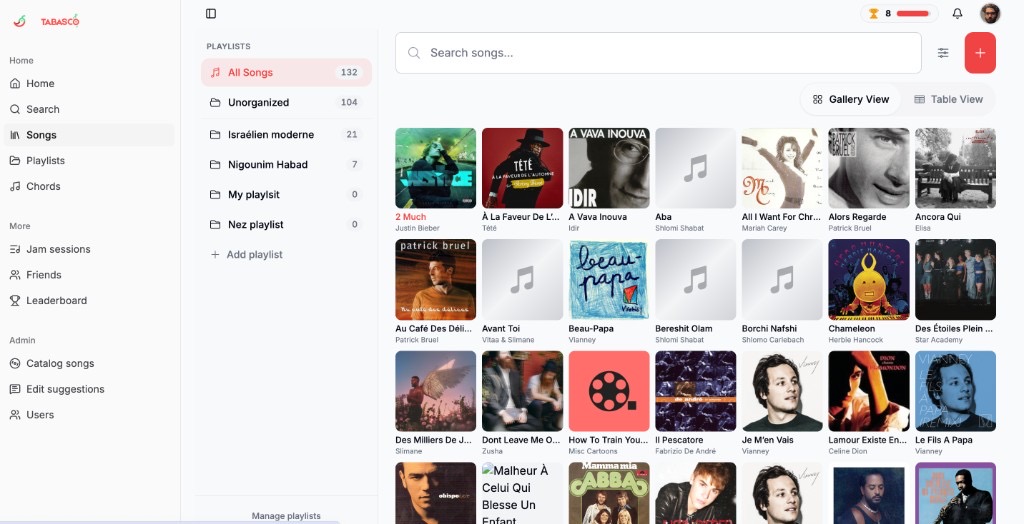Click the Jam sessions icon
1024x524 pixels.
(15, 250)
